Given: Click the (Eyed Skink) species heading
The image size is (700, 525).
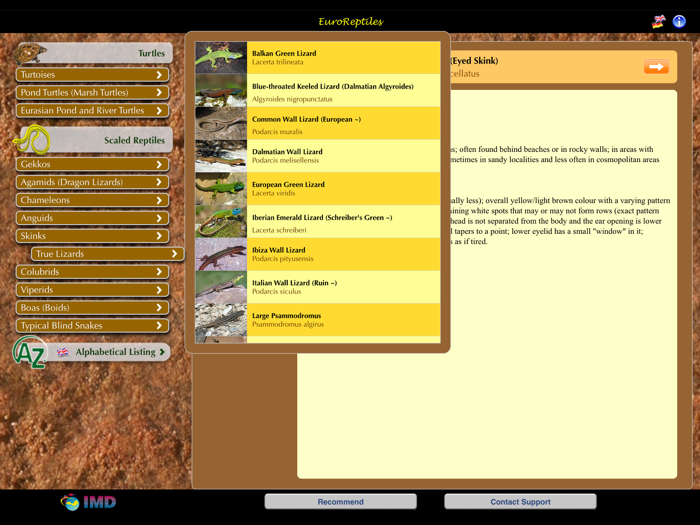Looking at the screenshot, I should (474, 61).
